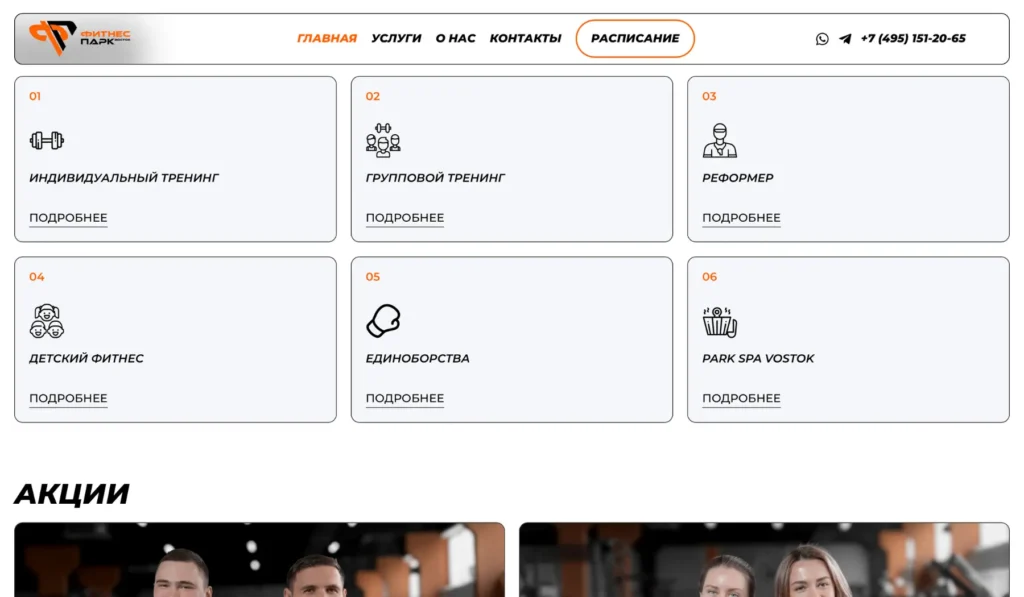This screenshot has width=1024, height=597.
Task: Click the children faces Детский фитнес icon
Action: pyautogui.click(x=47, y=321)
